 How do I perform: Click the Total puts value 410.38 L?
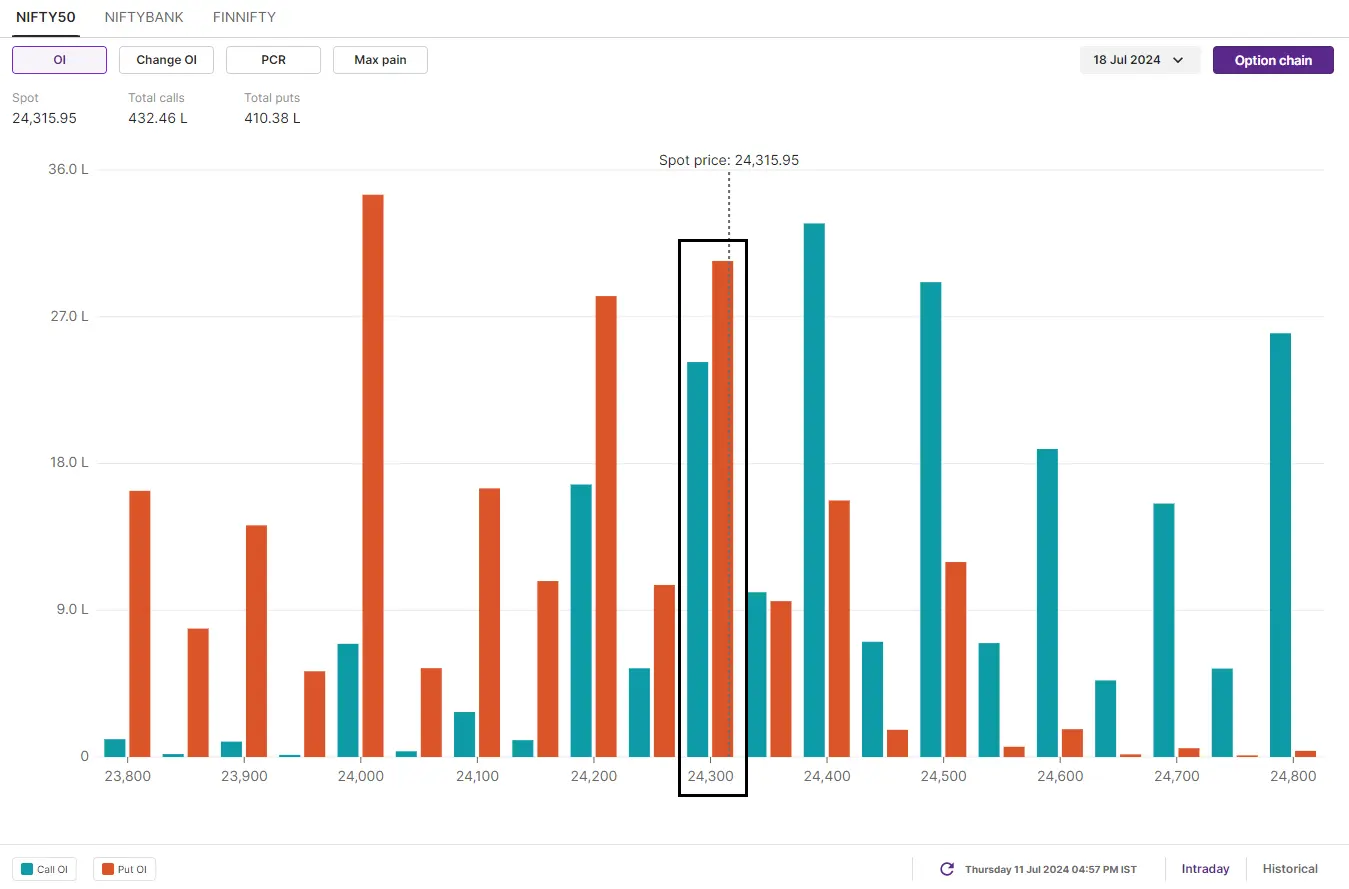coord(272,118)
